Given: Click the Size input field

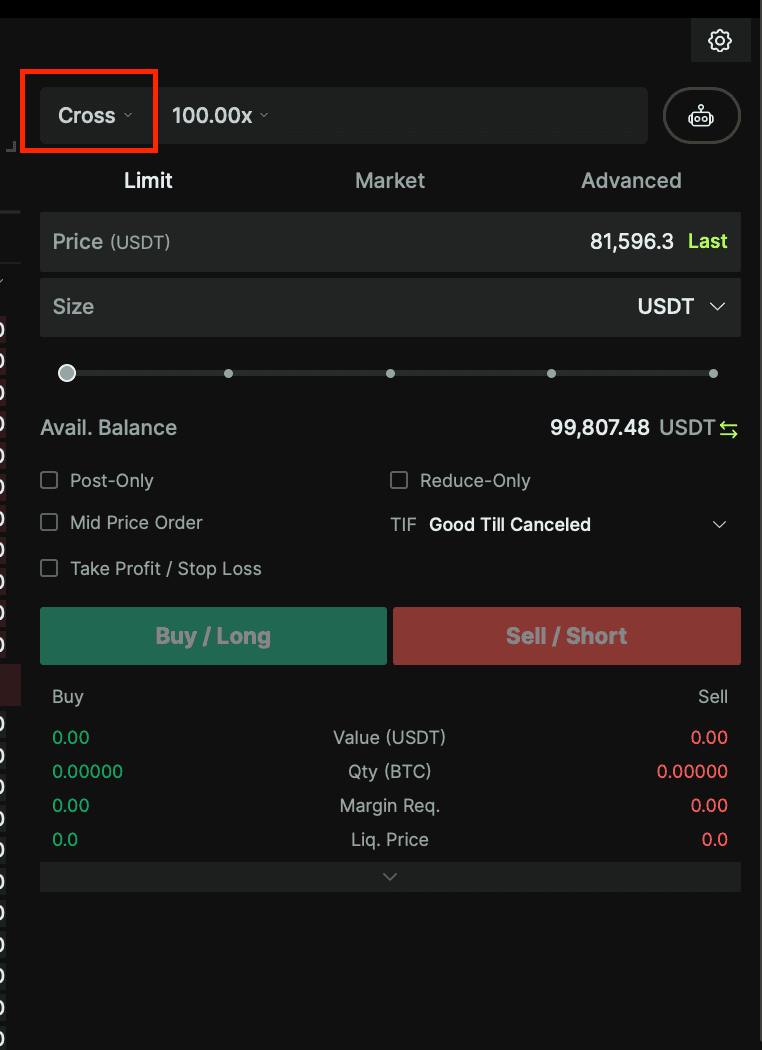Looking at the screenshot, I should pos(390,307).
